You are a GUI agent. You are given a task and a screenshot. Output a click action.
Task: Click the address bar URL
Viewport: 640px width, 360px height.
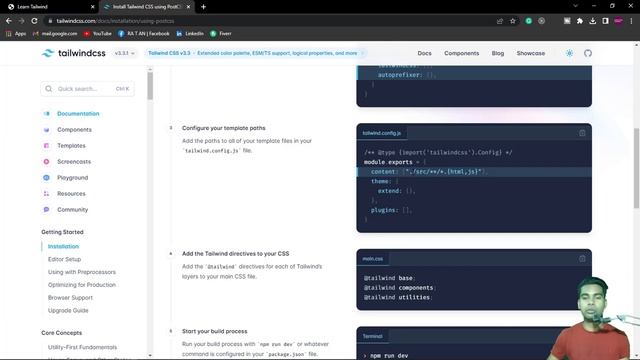click(115, 21)
